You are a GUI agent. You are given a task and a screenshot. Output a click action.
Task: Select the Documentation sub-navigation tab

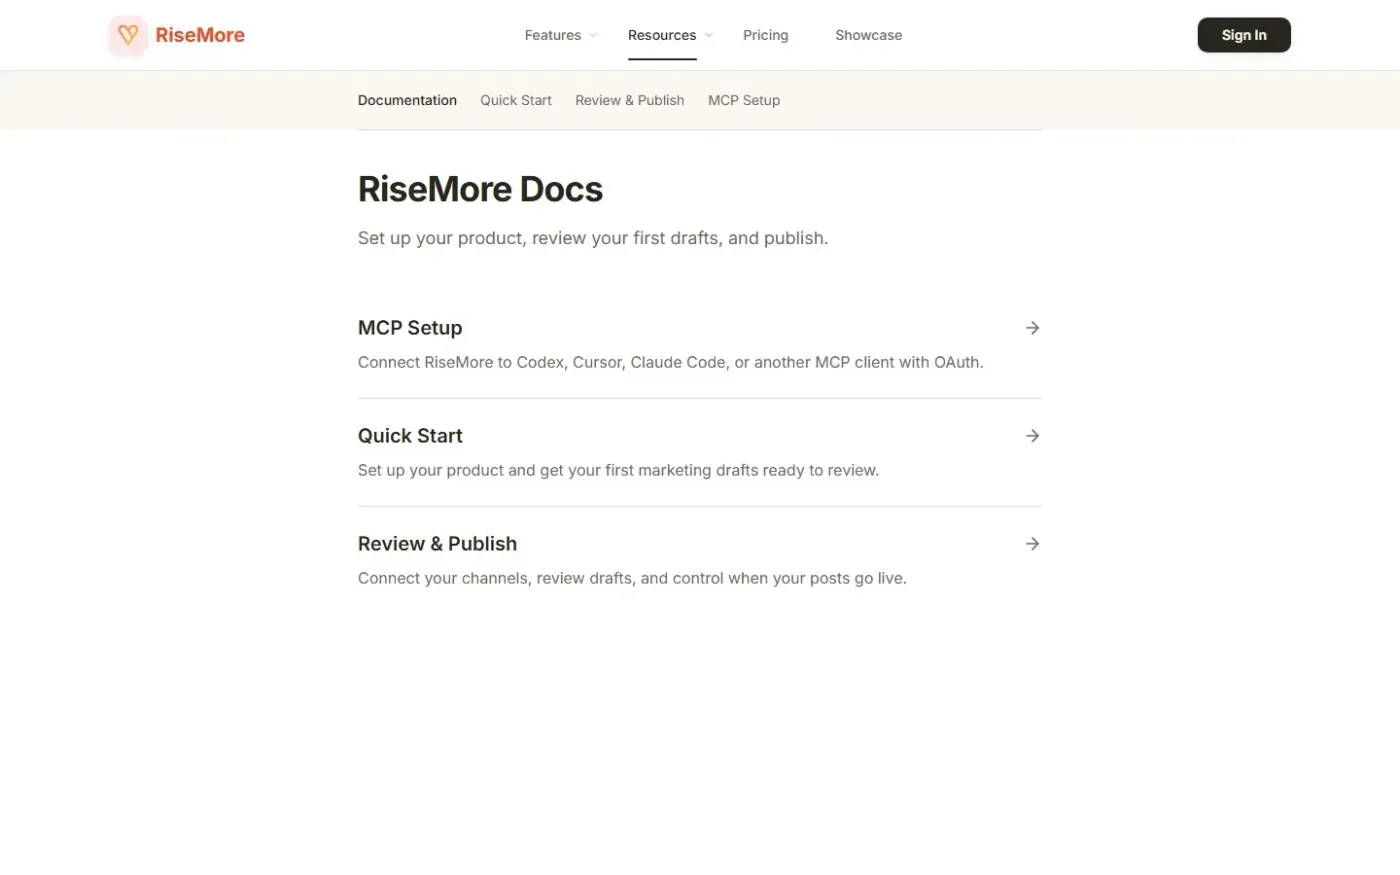(407, 100)
